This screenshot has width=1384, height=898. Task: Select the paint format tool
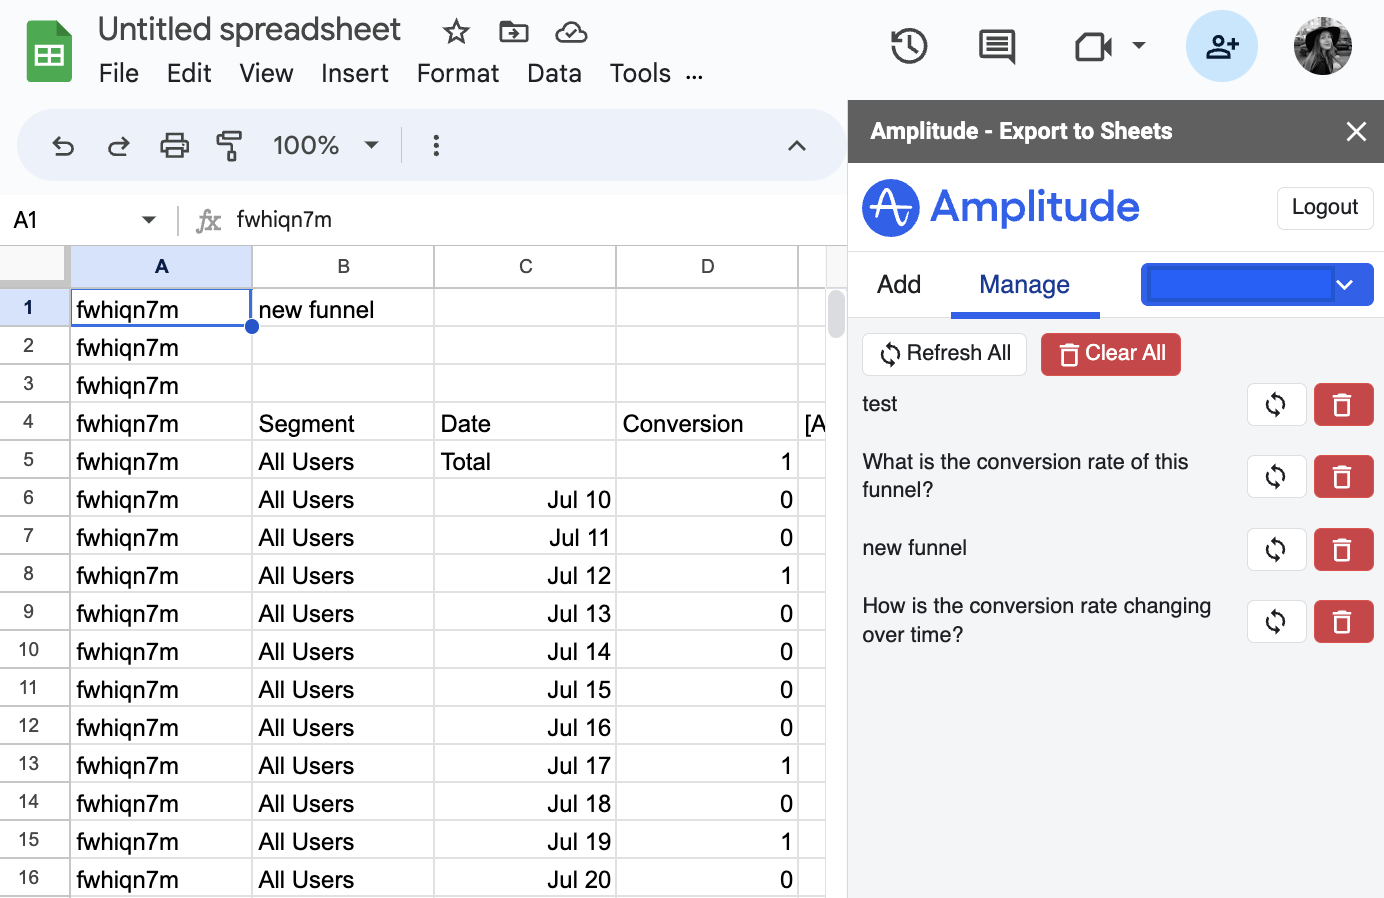[x=229, y=146]
